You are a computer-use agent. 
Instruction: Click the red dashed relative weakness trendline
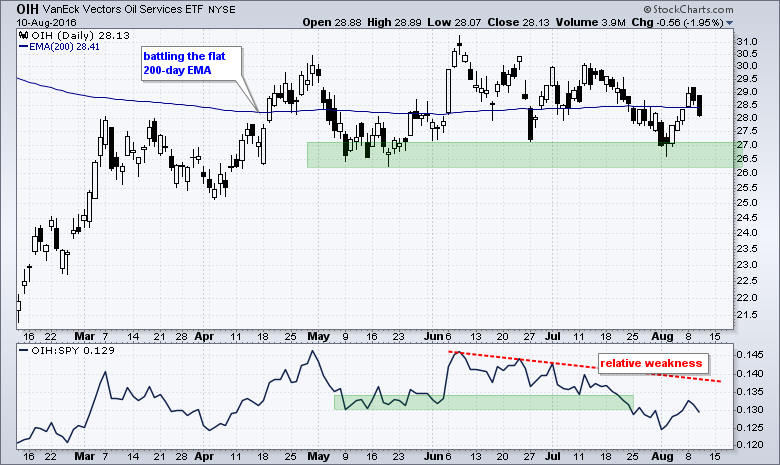(x=585, y=367)
